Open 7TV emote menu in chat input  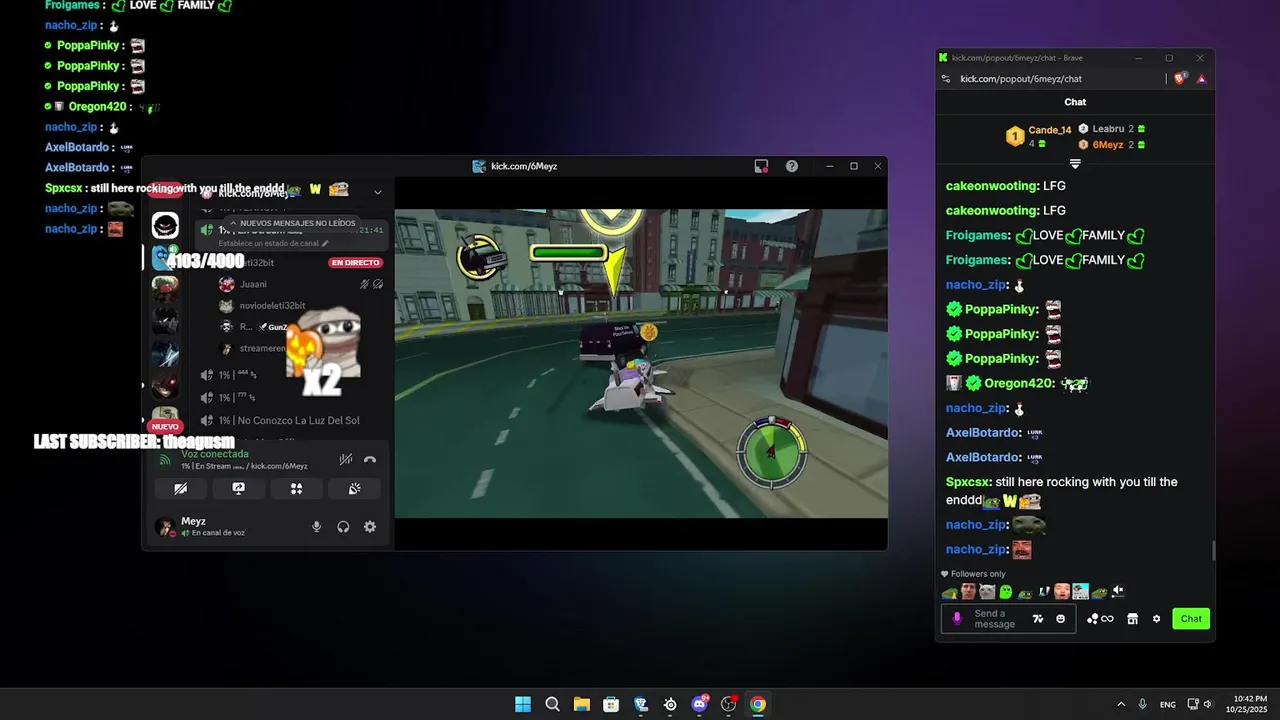tap(1038, 619)
